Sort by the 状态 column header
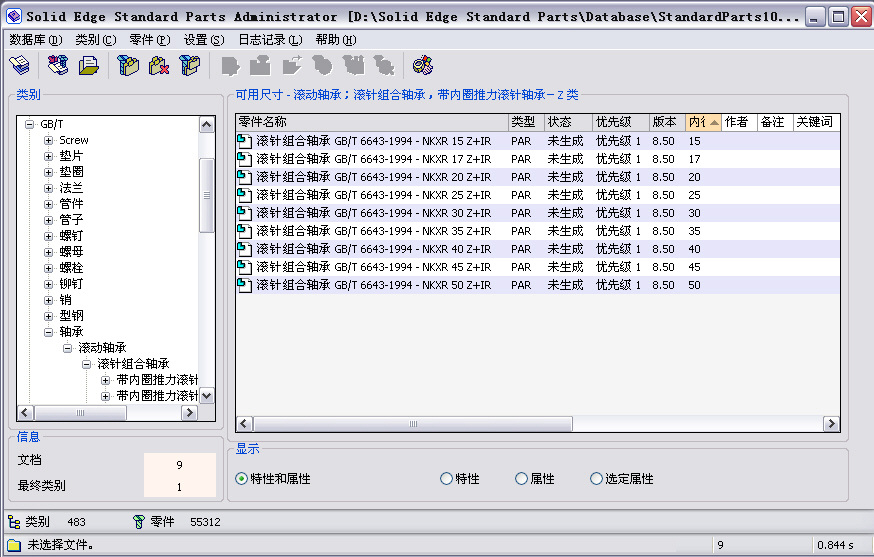 tap(568, 122)
